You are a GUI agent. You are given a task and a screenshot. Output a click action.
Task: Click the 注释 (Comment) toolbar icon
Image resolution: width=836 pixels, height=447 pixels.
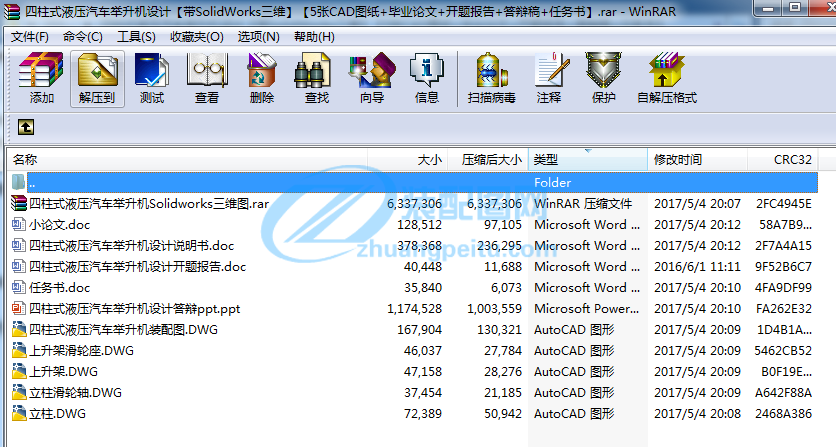[549, 78]
